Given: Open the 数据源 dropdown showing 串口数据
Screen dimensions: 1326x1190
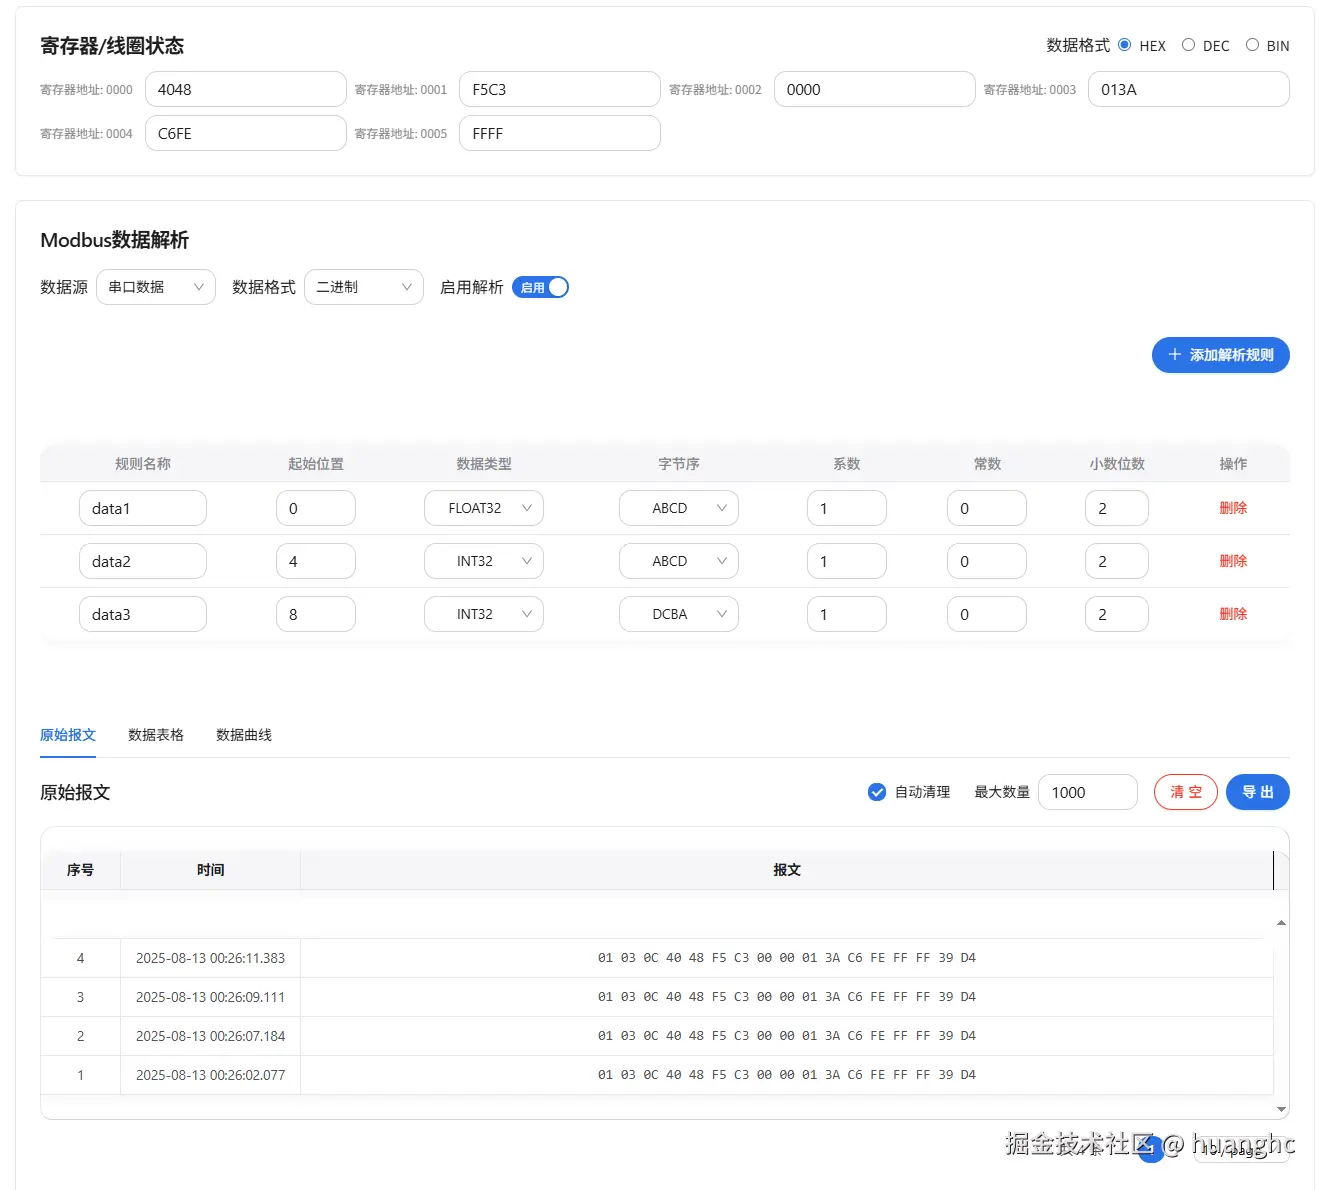Looking at the screenshot, I should point(156,287).
